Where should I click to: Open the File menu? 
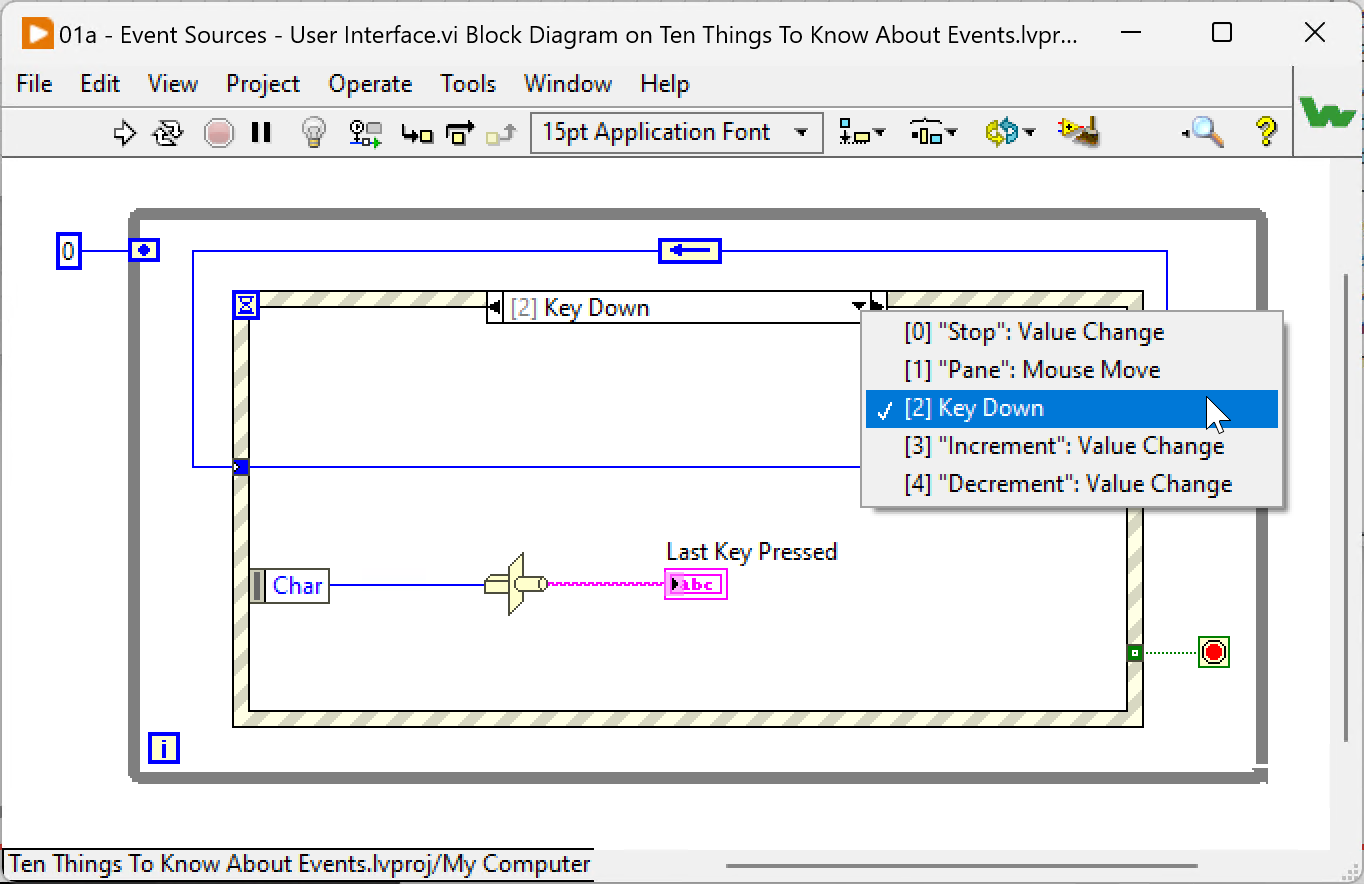tap(34, 84)
